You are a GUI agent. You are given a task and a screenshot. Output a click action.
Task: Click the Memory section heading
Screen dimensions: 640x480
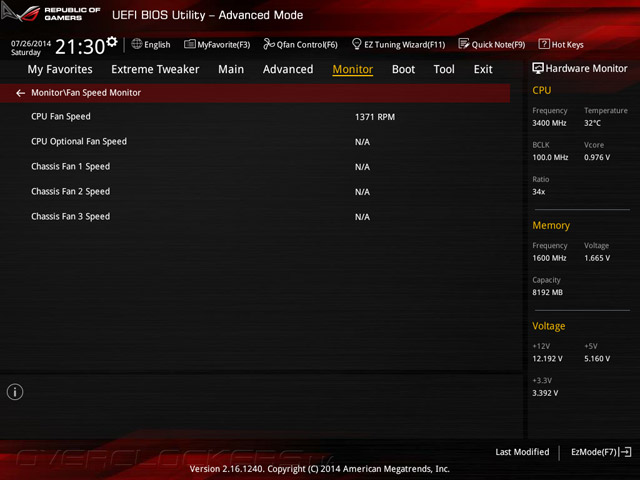click(x=551, y=225)
